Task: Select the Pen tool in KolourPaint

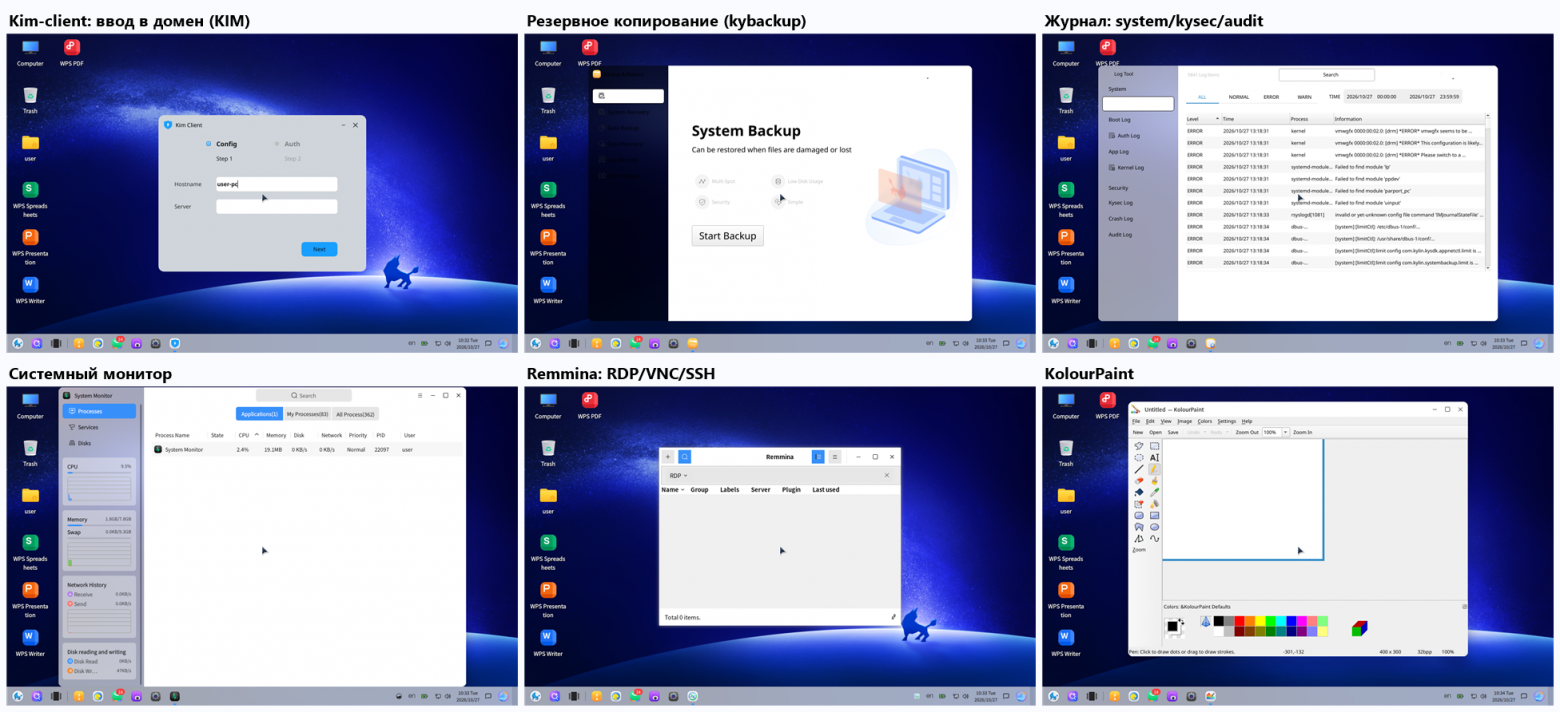Action: coord(1154,469)
